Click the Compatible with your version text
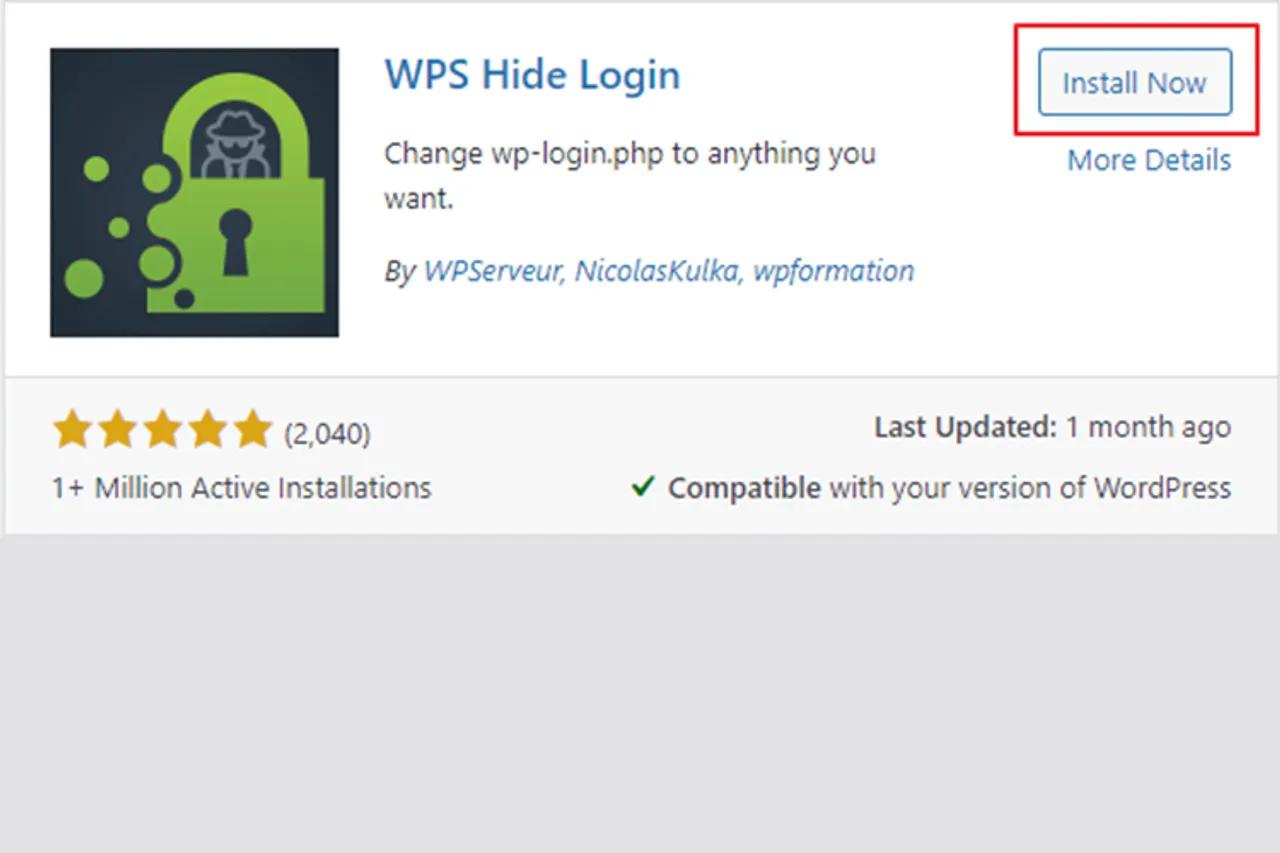Image resolution: width=1280 pixels, height=853 pixels. click(x=949, y=488)
